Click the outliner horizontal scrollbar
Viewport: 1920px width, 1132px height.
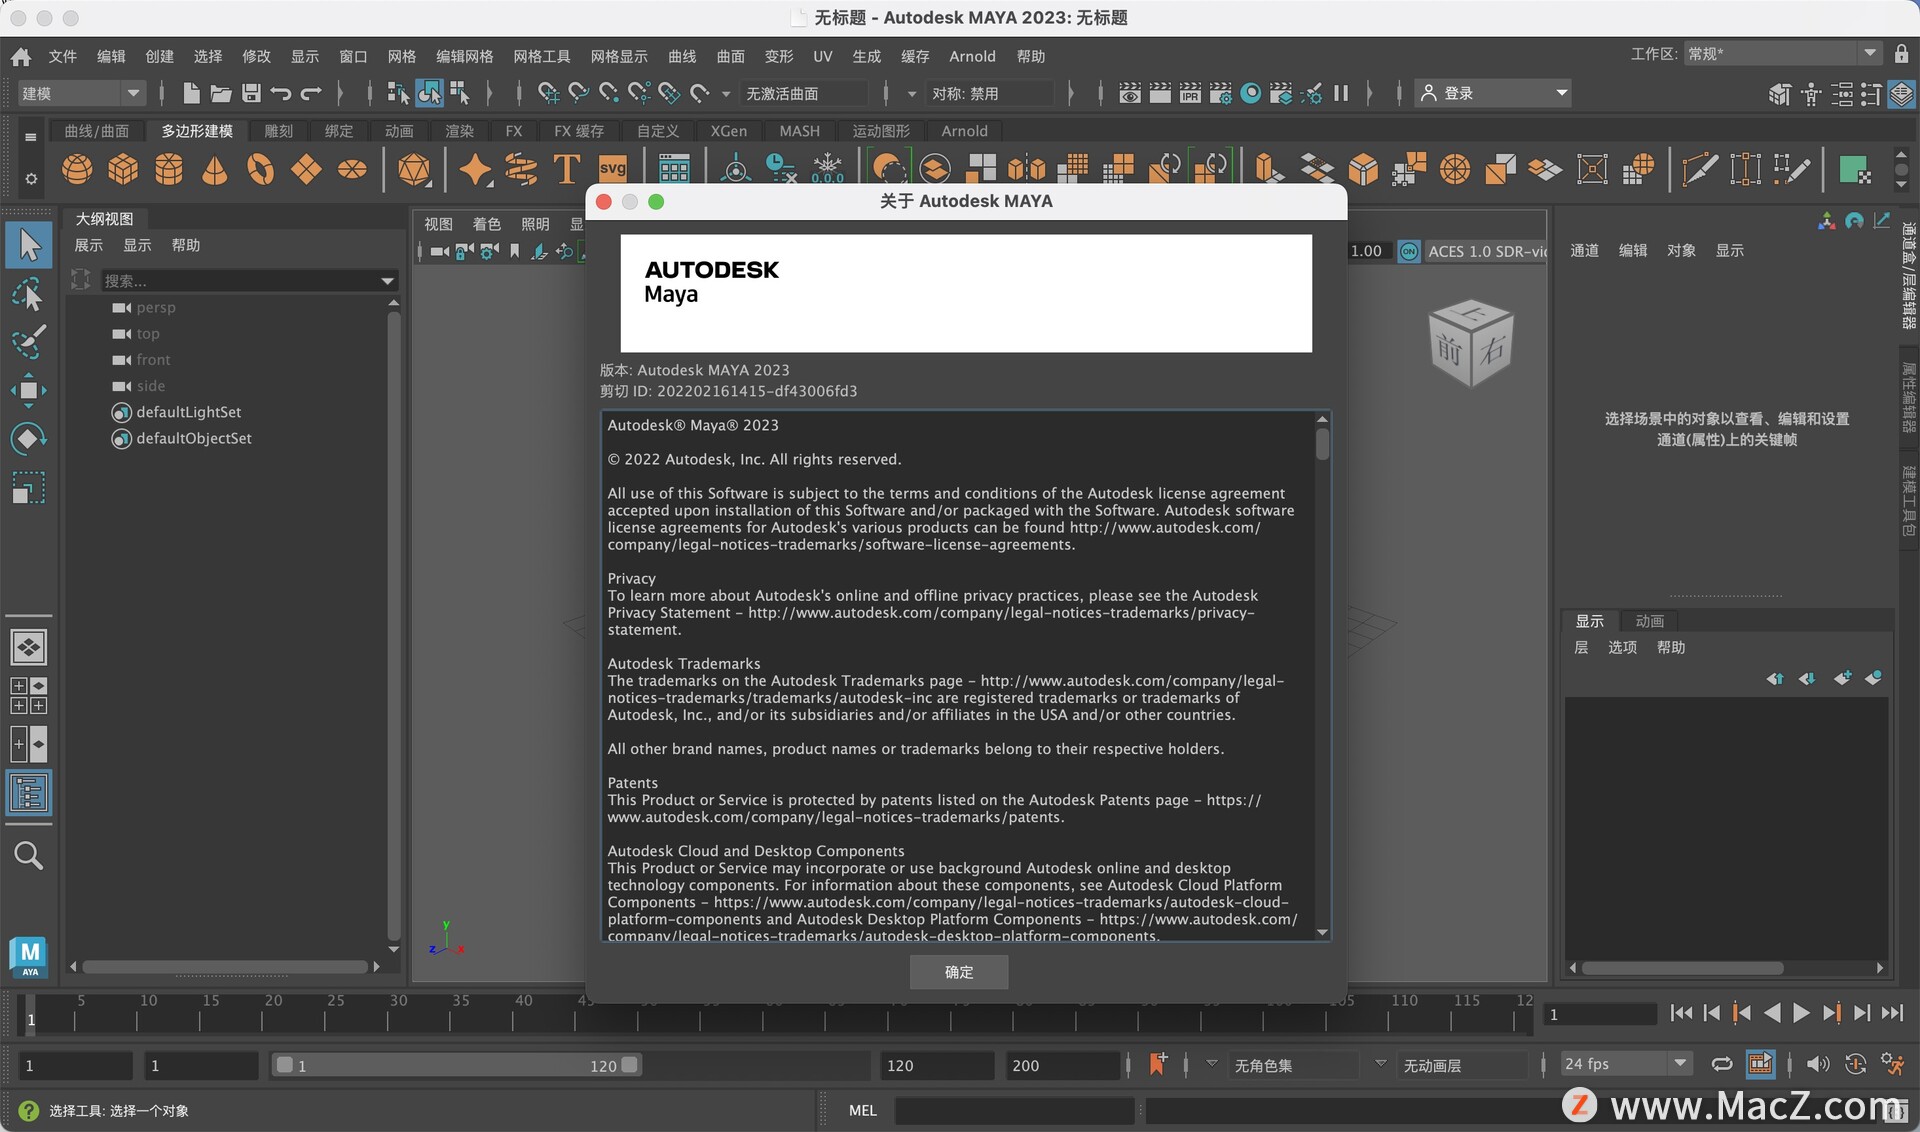tap(225, 967)
